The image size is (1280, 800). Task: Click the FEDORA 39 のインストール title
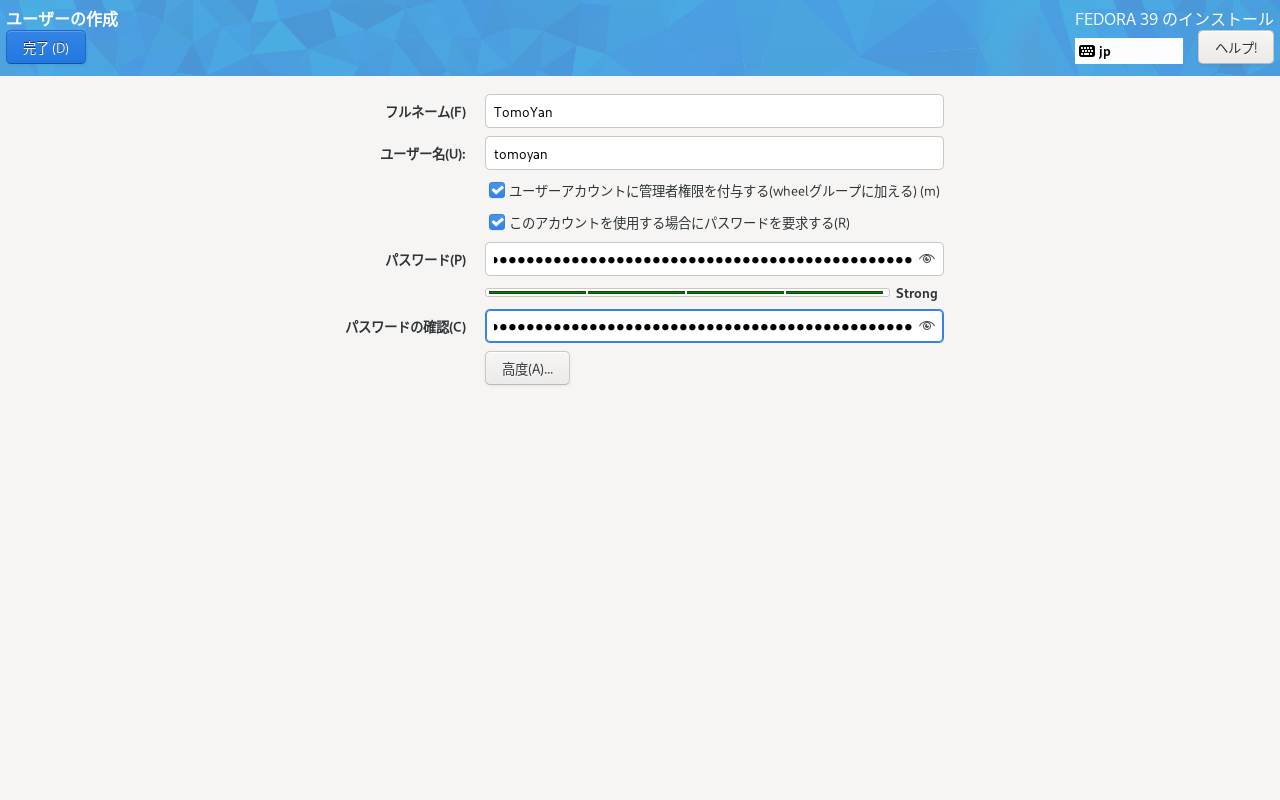(x=1174, y=18)
